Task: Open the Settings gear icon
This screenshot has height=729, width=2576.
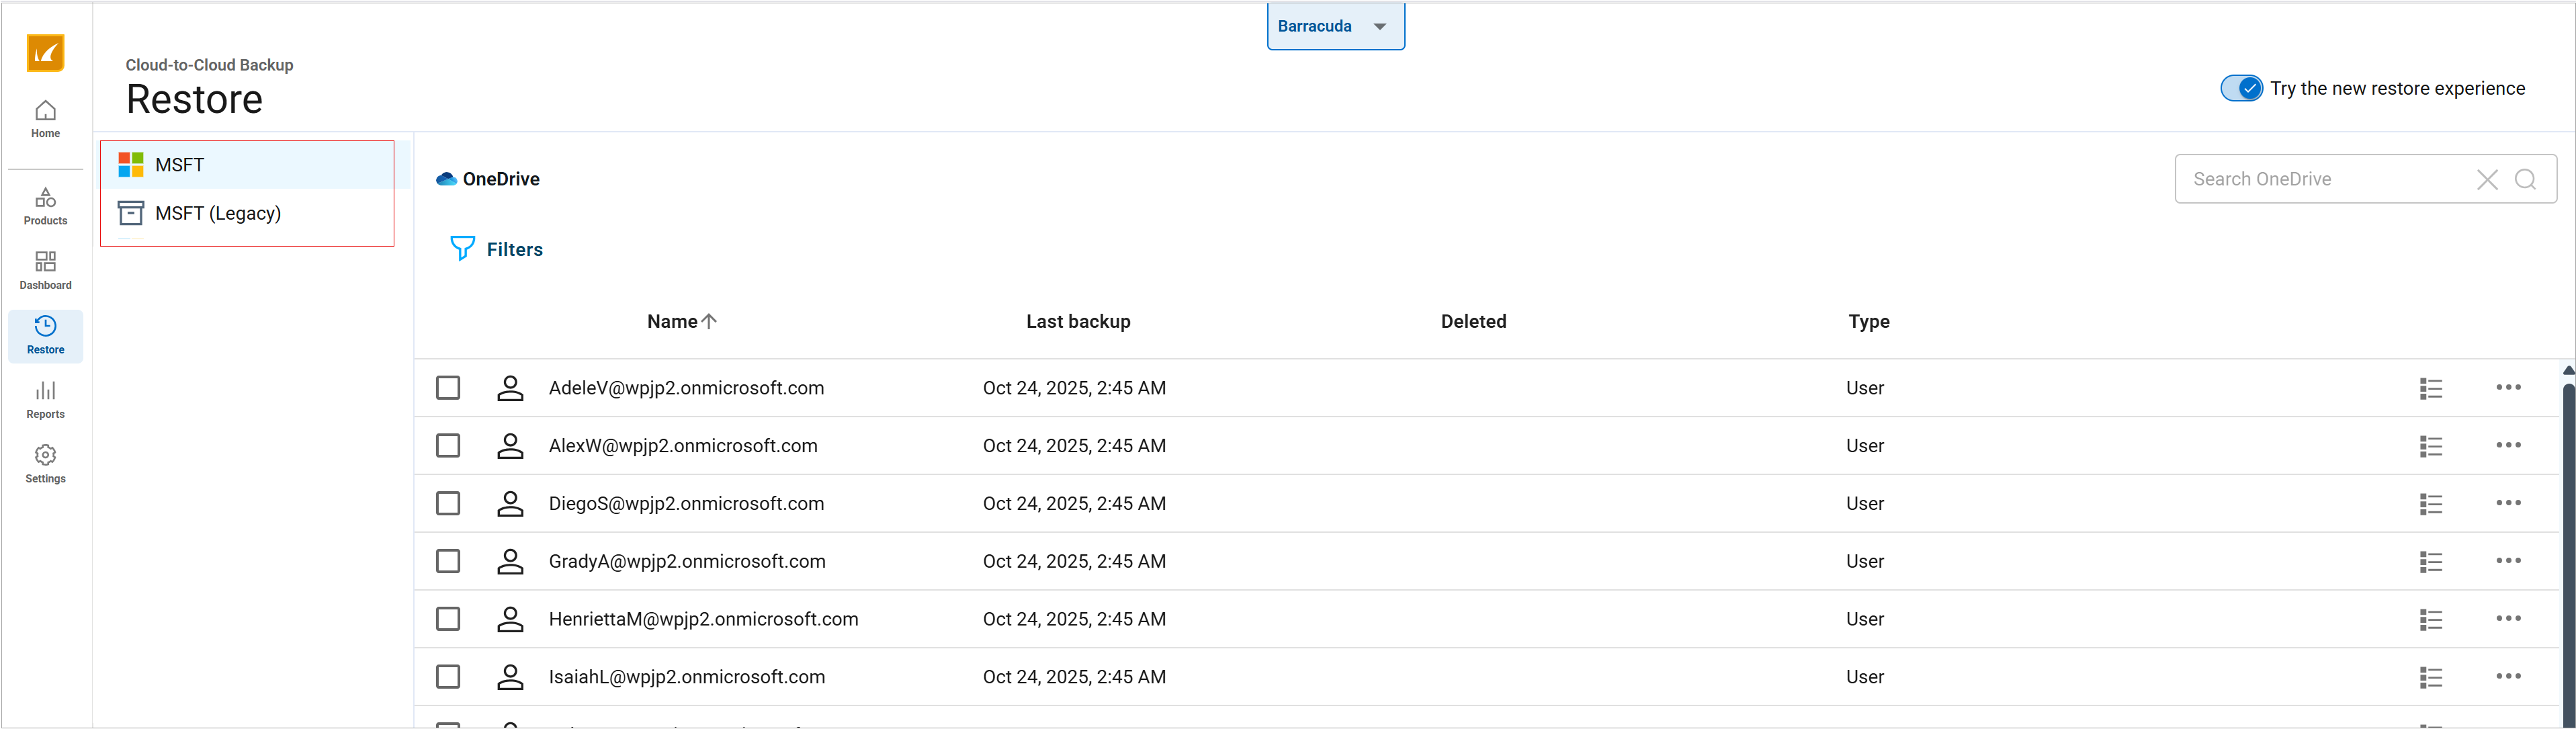Action: pyautogui.click(x=45, y=463)
